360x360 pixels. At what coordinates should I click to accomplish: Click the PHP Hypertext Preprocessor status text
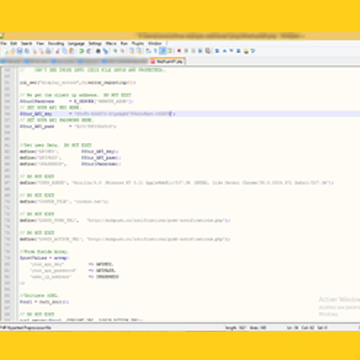pyautogui.click(x=26, y=328)
